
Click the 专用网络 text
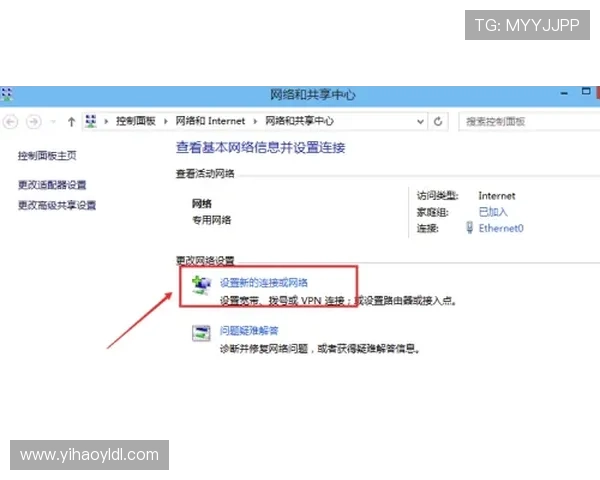tap(212, 220)
